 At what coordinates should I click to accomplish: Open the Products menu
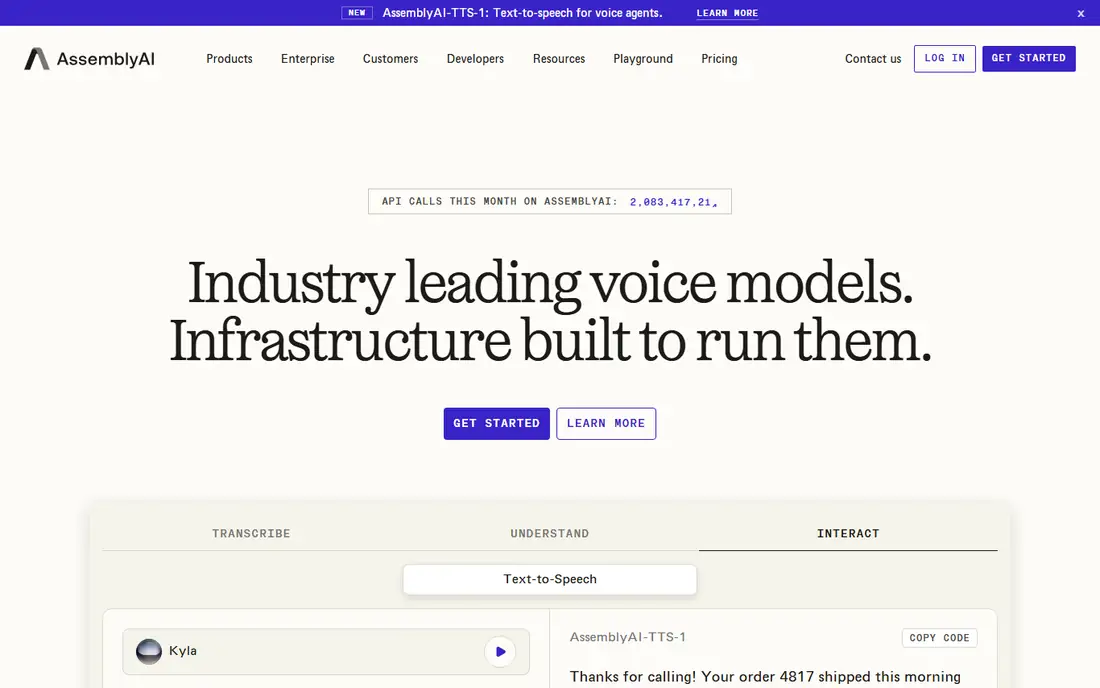pyautogui.click(x=229, y=59)
